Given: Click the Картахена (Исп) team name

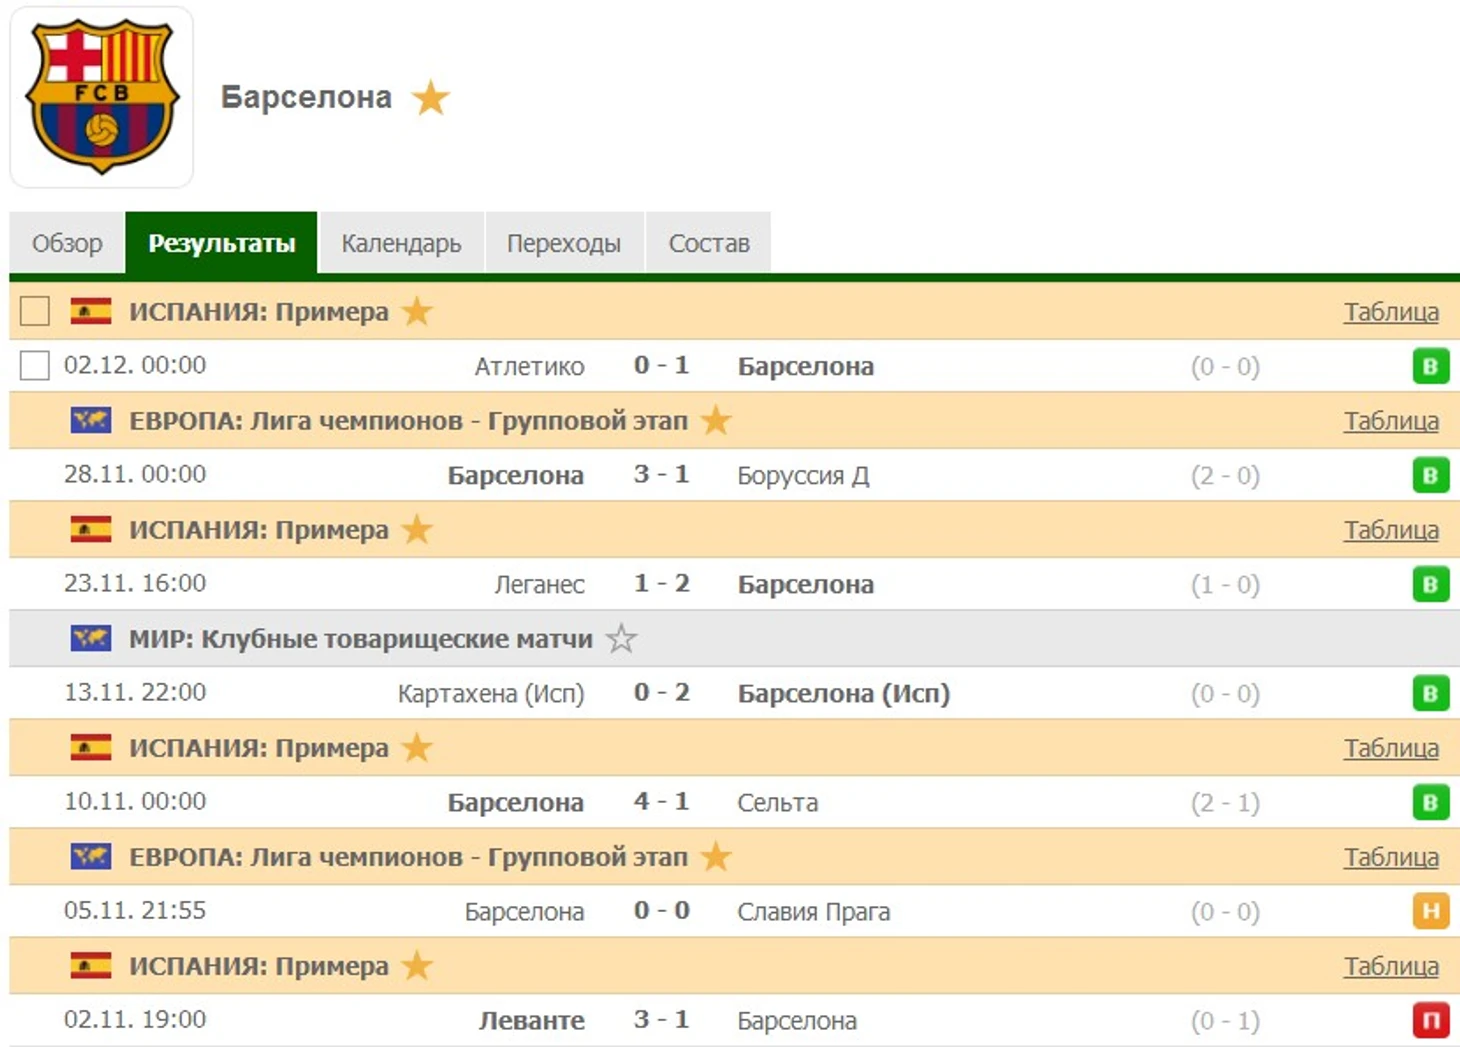Looking at the screenshot, I should tap(491, 693).
